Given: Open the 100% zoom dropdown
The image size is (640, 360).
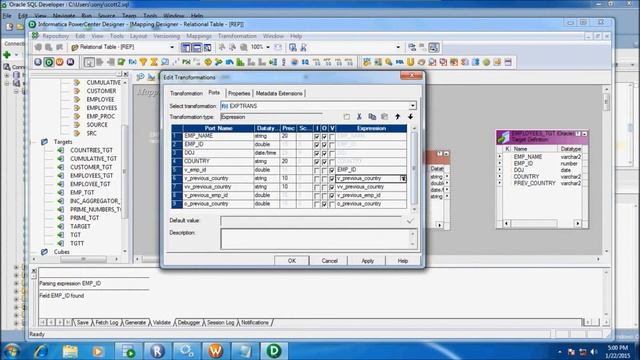Looking at the screenshot, I should (x=268, y=47).
